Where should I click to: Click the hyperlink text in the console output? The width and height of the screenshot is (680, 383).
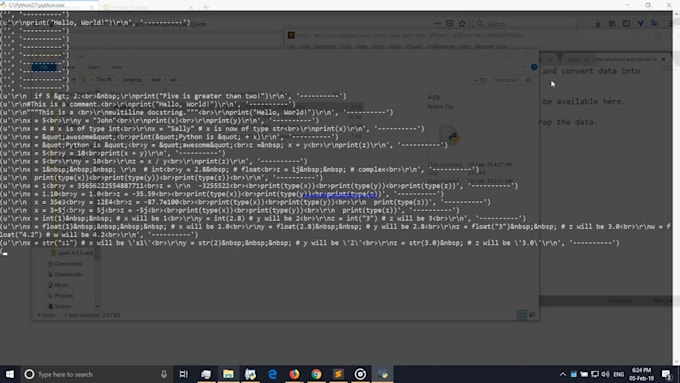340,195
